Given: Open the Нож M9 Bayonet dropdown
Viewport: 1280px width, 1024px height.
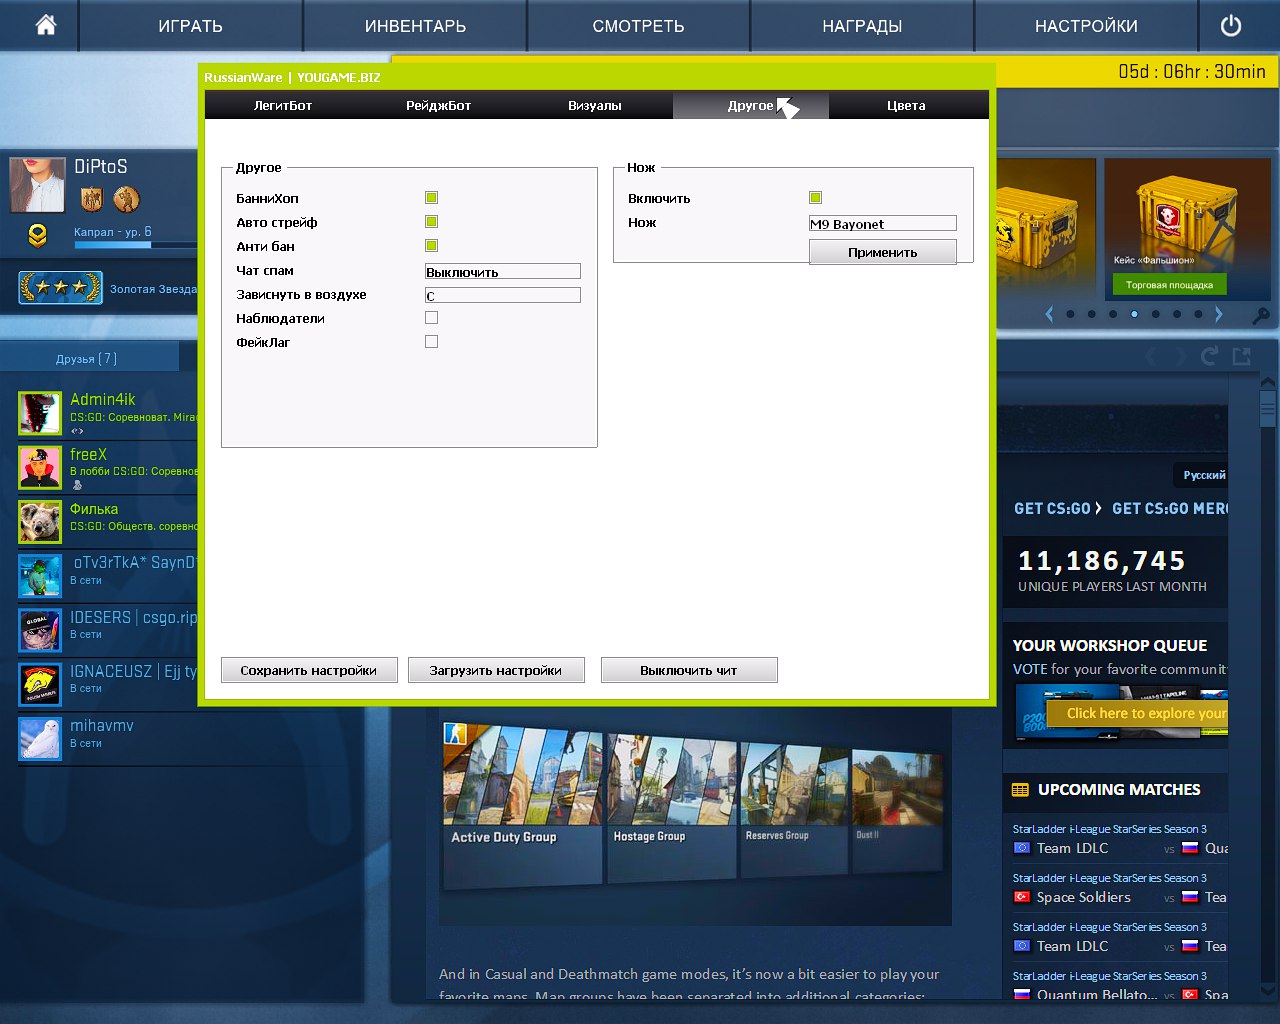Looking at the screenshot, I should coord(883,223).
